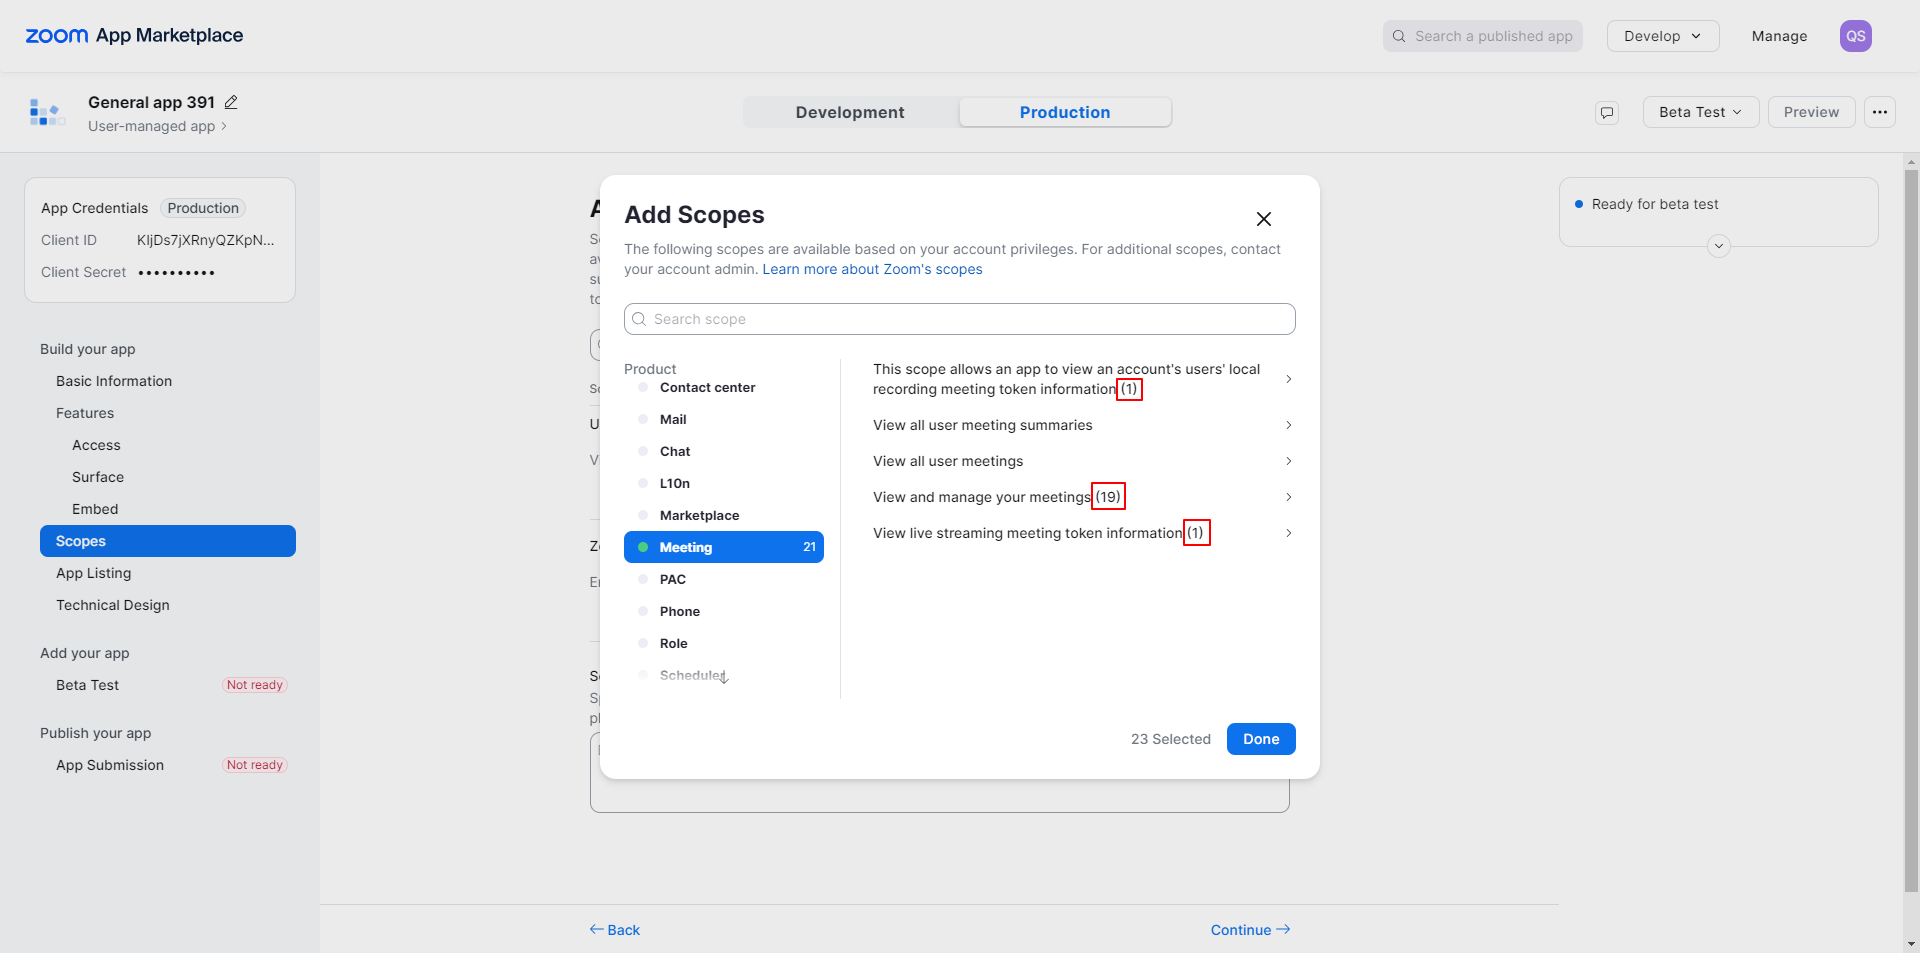Click the QS profile avatar
Image resolution: width=1920 pixels, height=953 pixels.
(x=1855, y=36)
